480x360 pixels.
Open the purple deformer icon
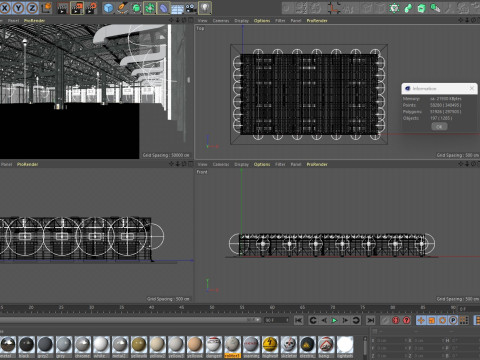pos(164,8)
